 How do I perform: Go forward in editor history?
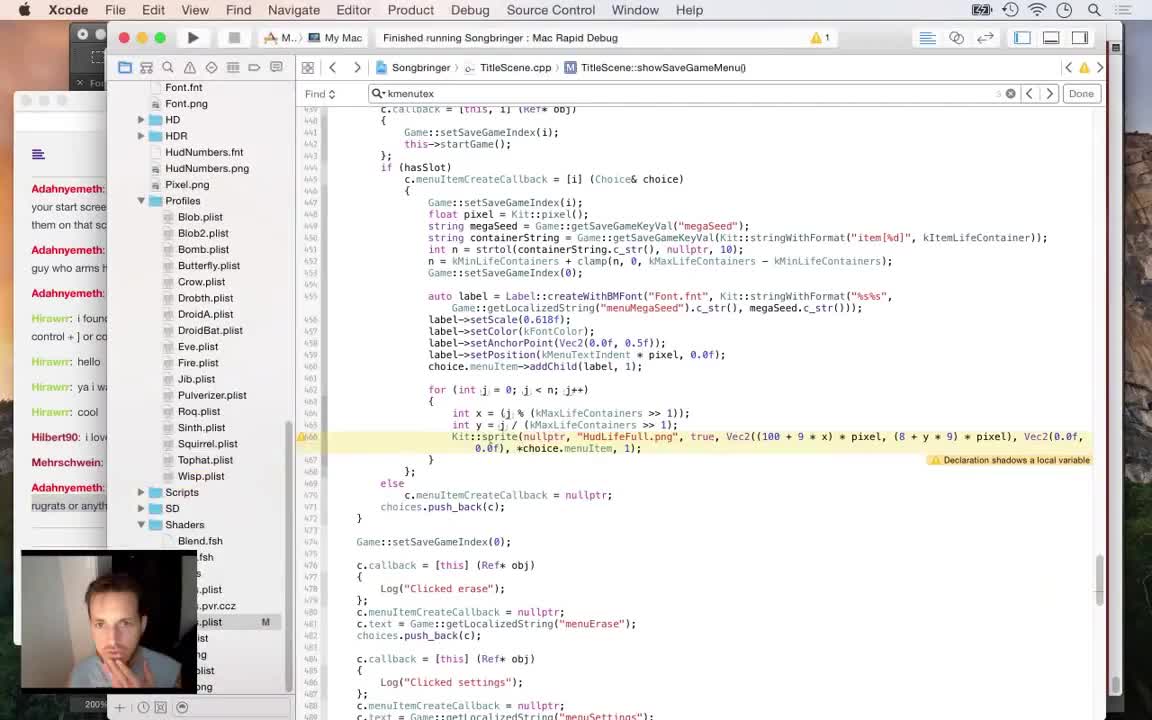click(357, 68)
